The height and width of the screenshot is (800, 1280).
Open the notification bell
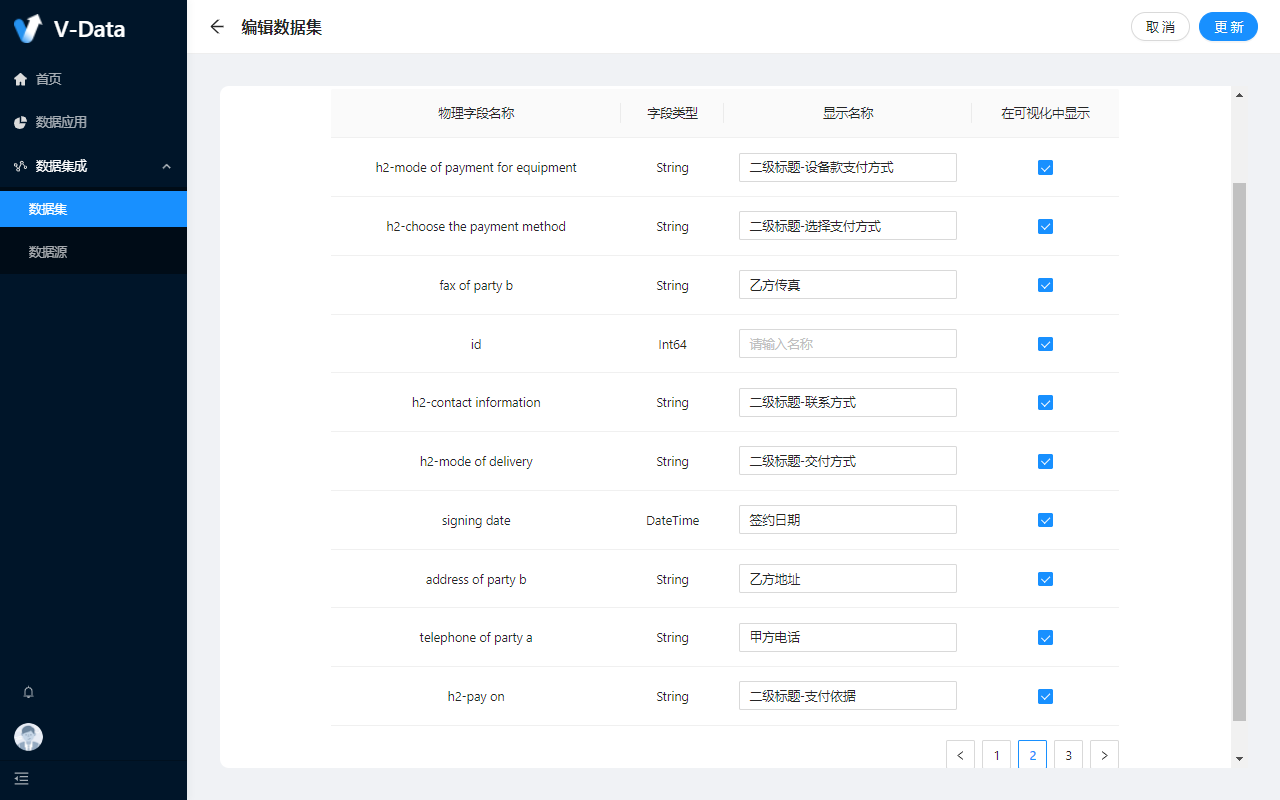tap(28, 692)
